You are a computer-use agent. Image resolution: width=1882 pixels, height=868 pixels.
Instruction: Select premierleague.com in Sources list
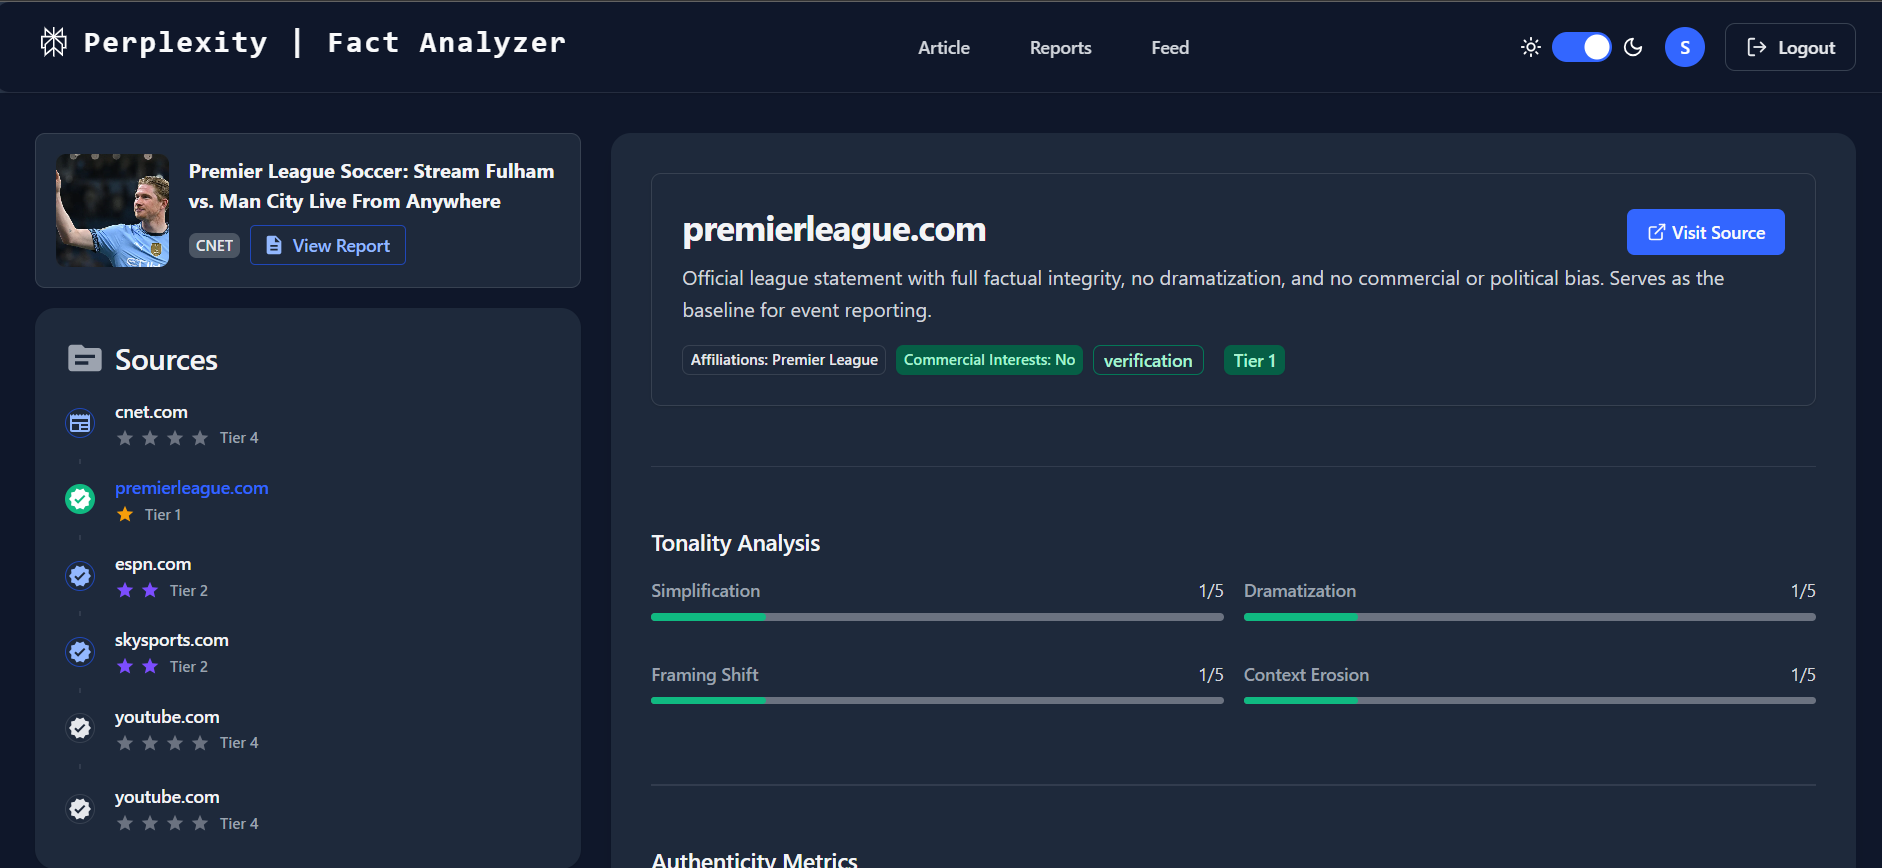click(x=191, y=488)
